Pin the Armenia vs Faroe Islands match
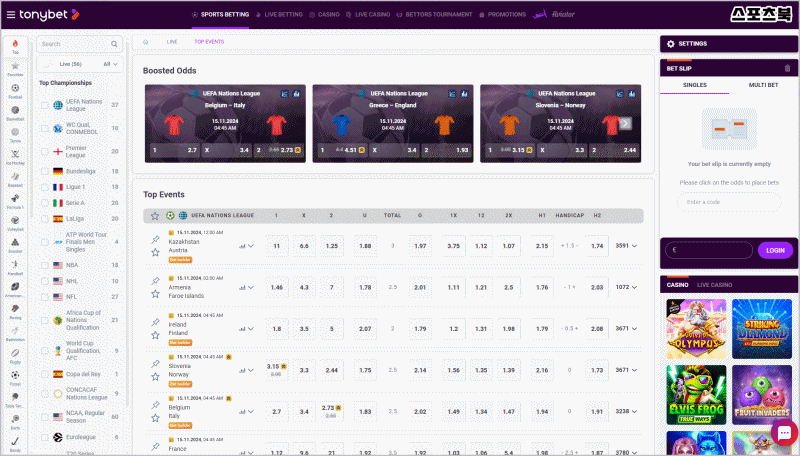The width and height of the screenshot is (800, 456). click(x=155, y=281)
